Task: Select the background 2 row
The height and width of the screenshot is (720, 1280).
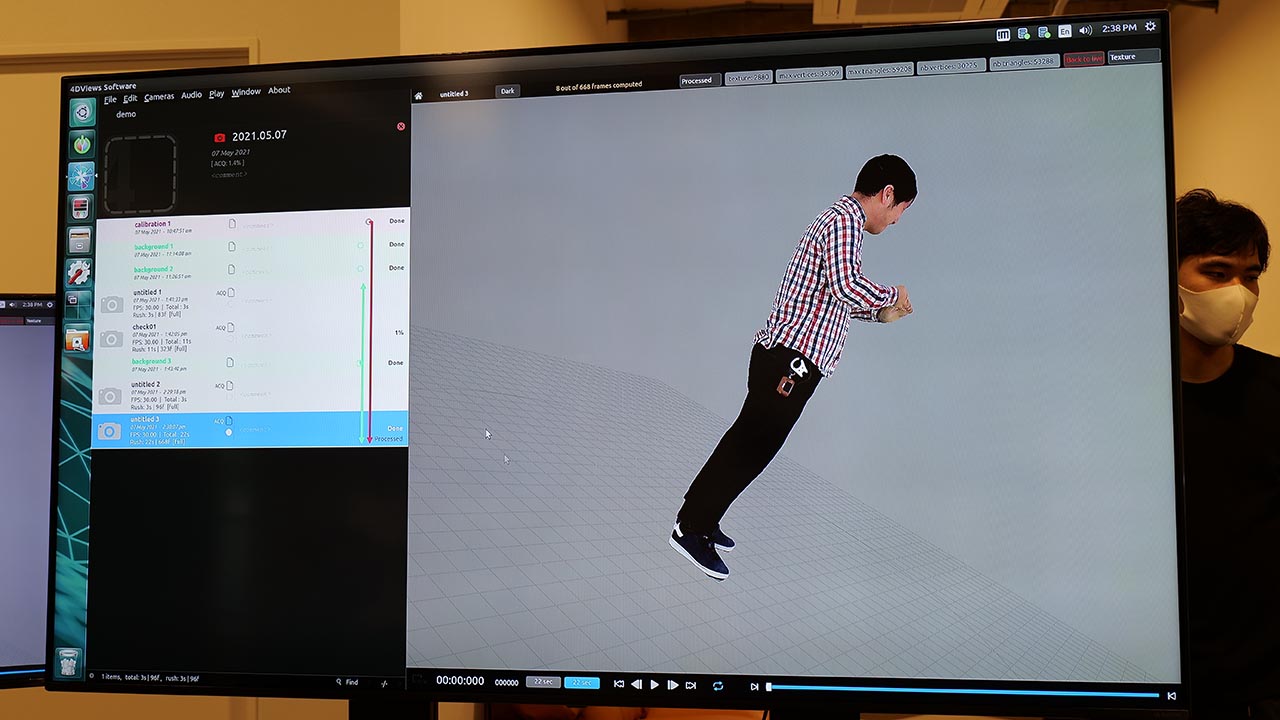Action: point(250,270)
